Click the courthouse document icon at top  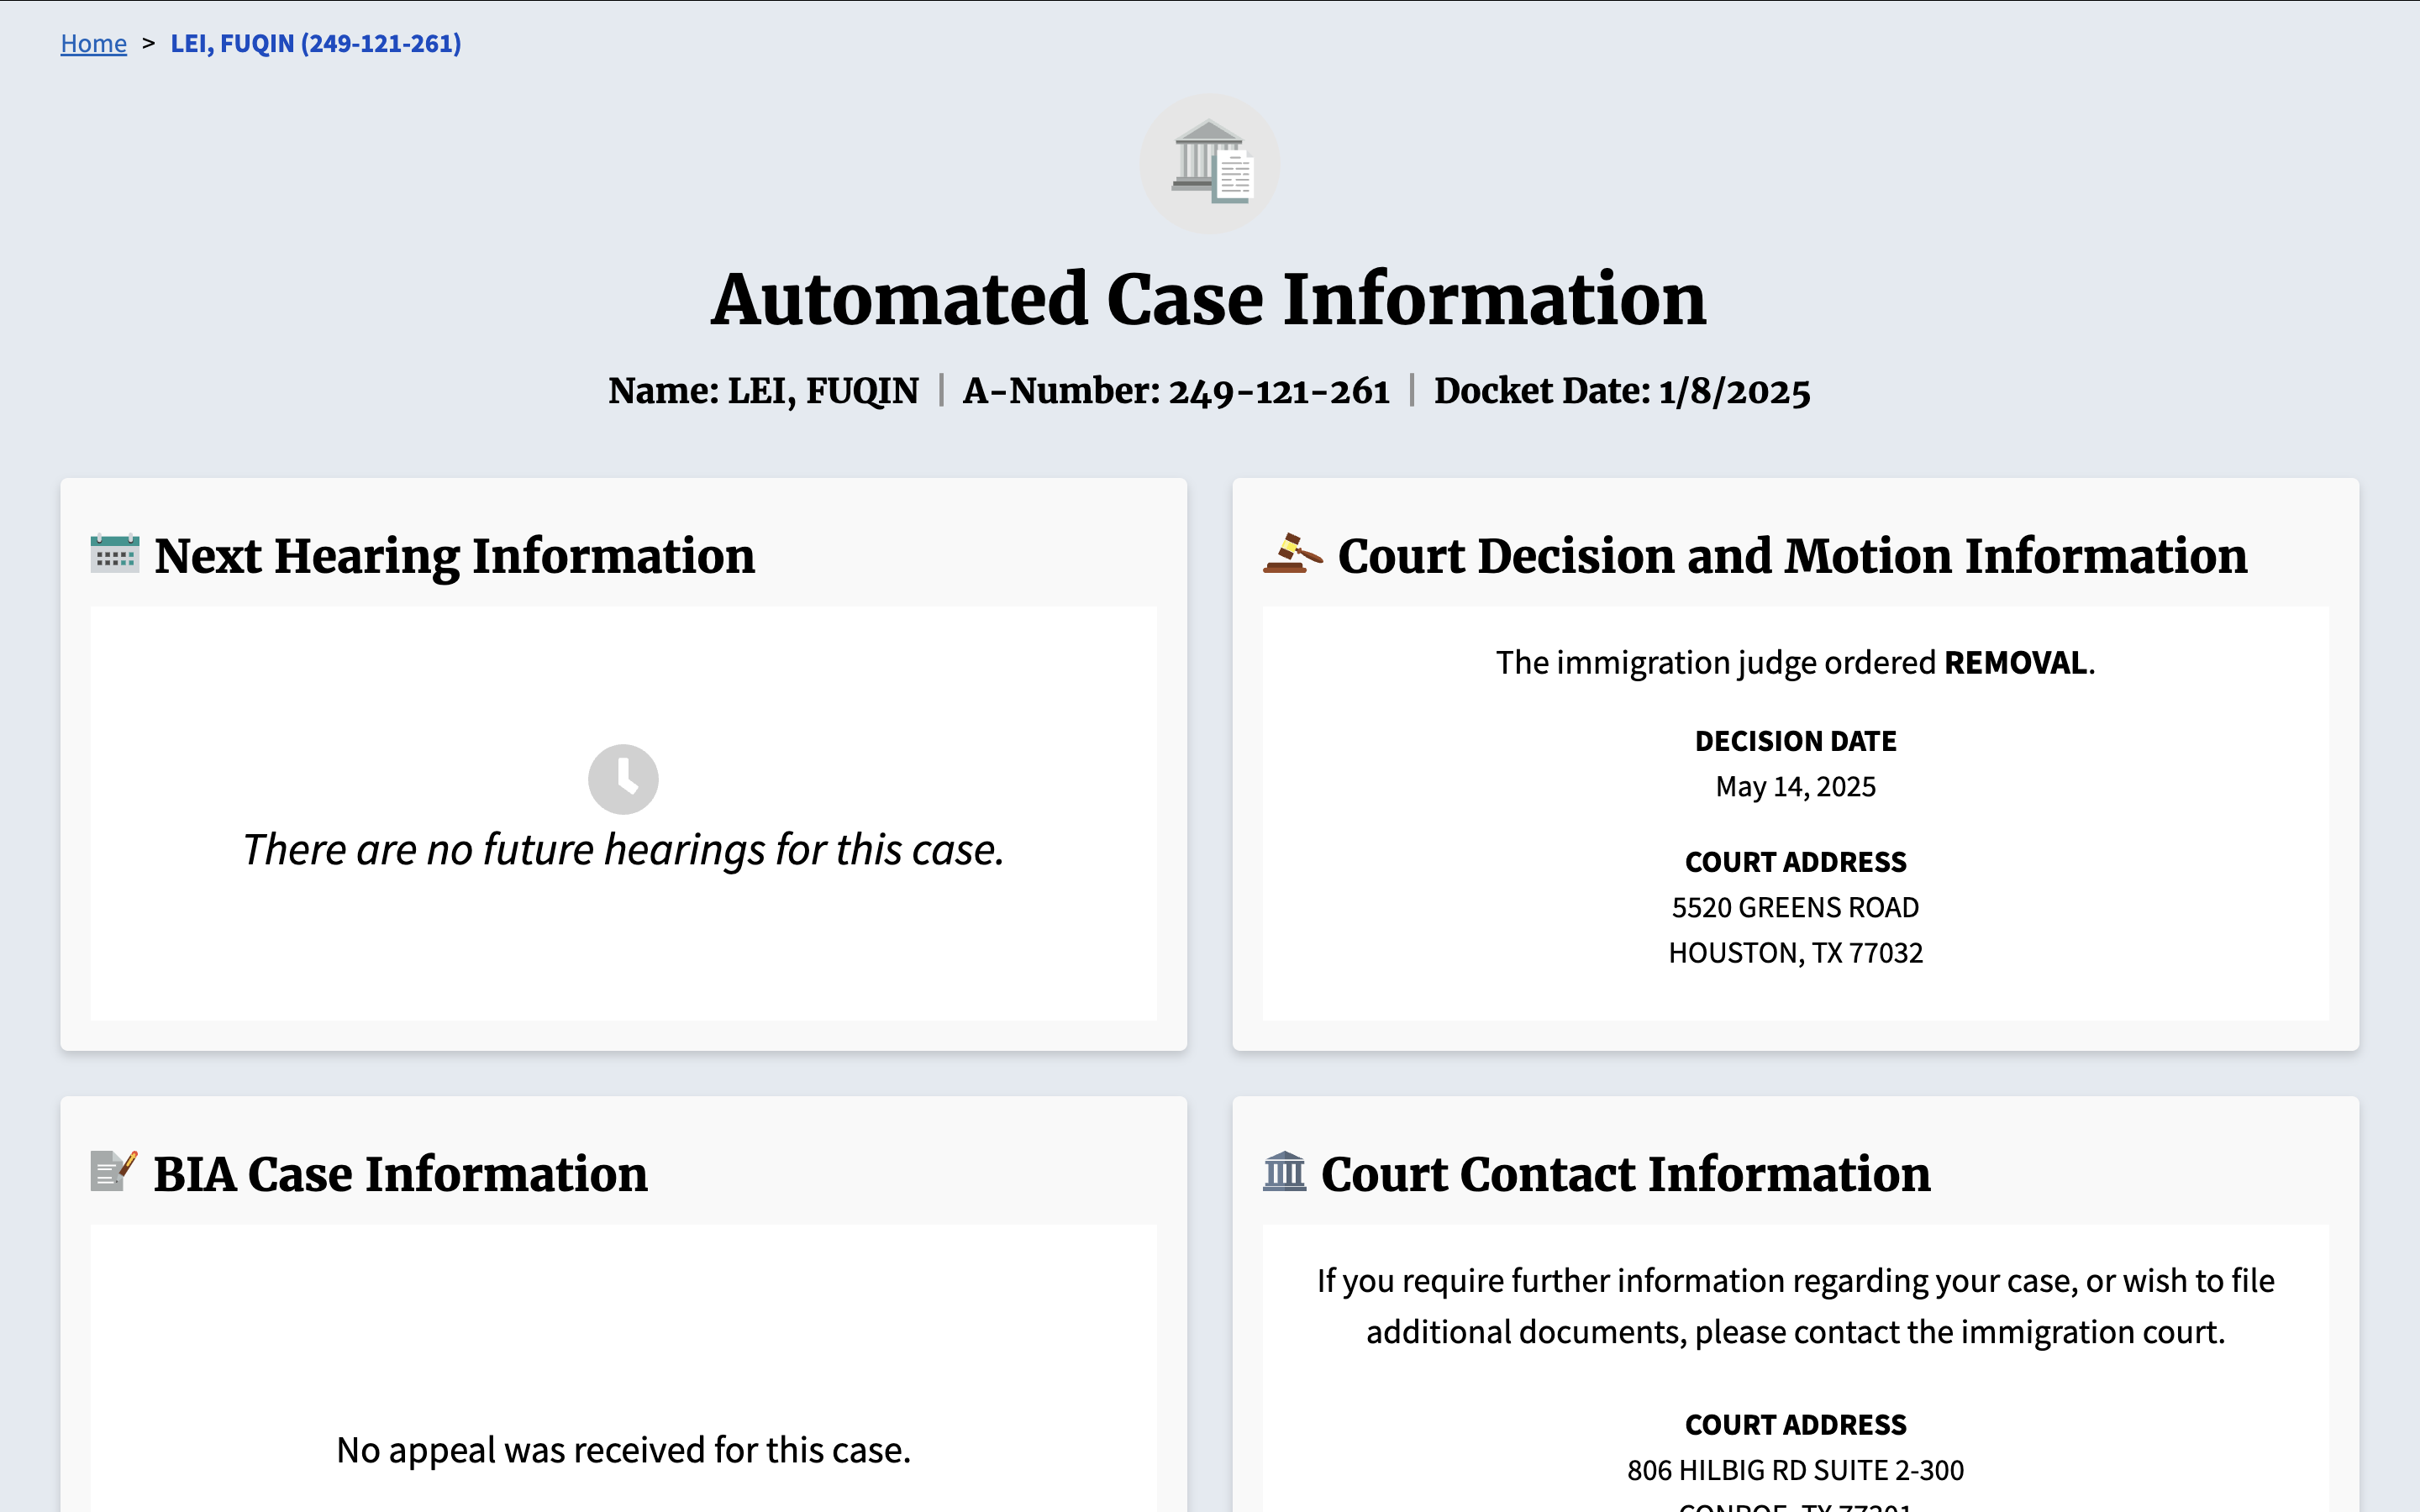(x=1210, y=163)
